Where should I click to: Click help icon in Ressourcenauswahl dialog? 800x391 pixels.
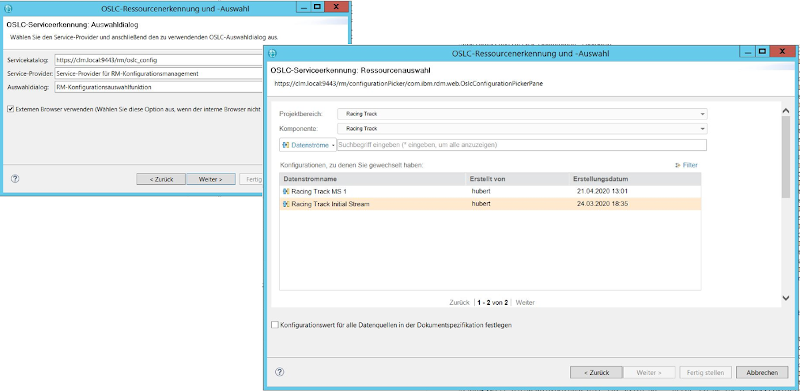coord(279,372)
